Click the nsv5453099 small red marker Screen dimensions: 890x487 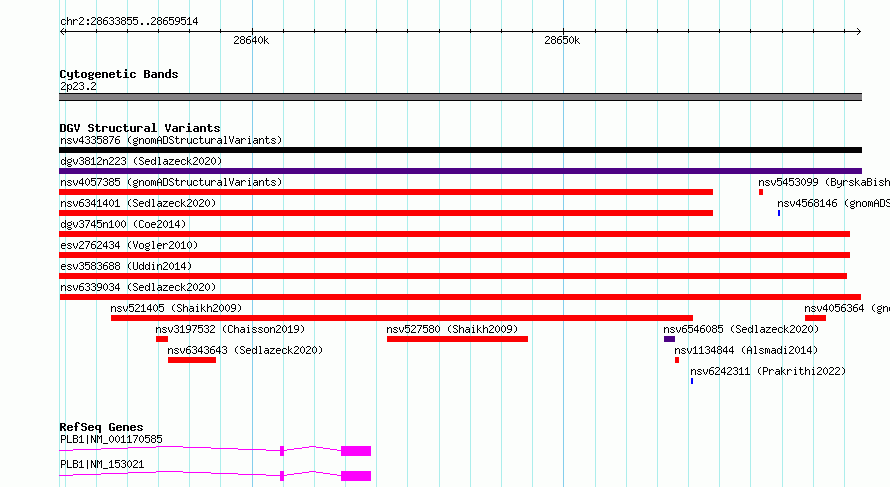(761, 192)
